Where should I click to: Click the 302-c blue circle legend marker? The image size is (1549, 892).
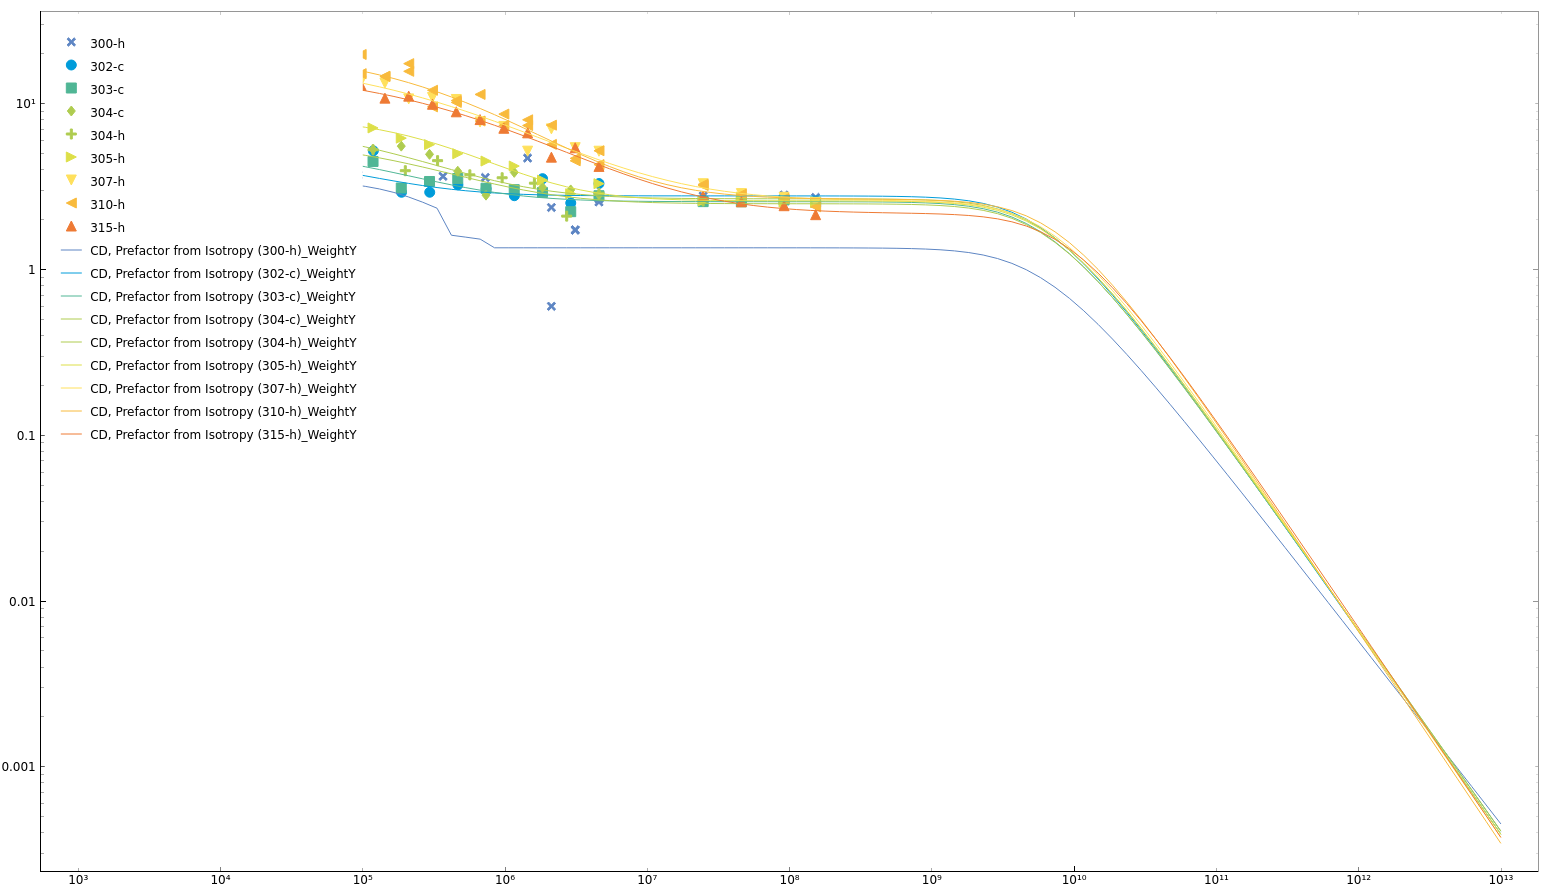71,66
